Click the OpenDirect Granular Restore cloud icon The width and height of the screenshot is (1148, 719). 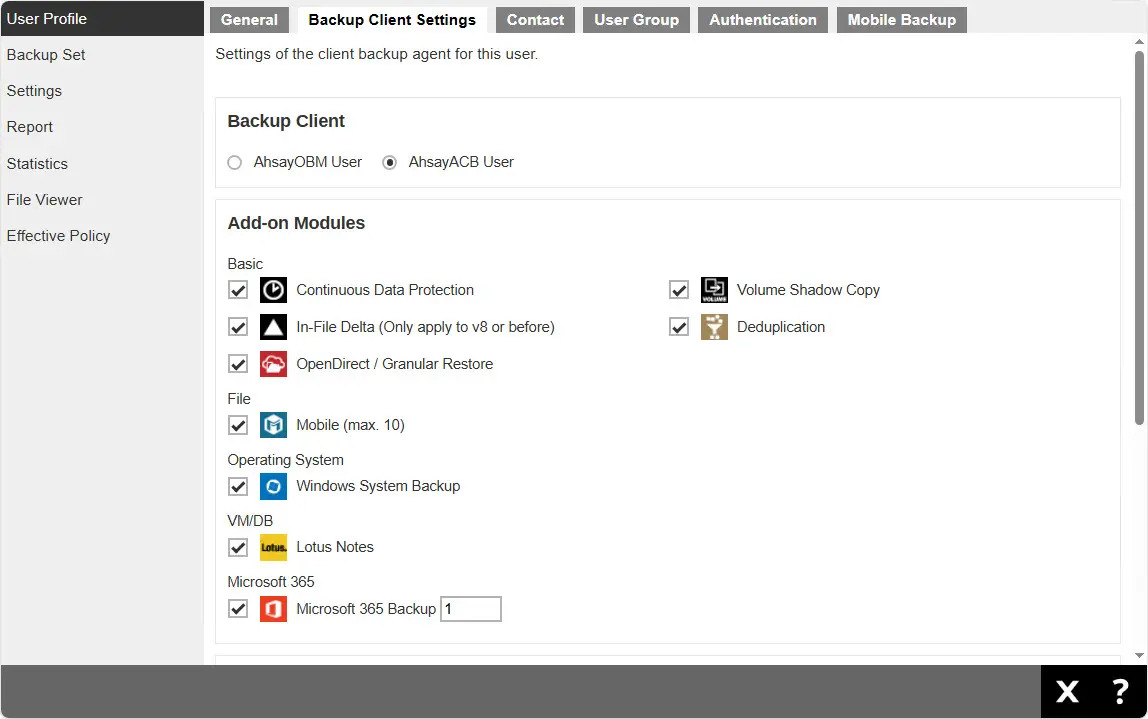273,364
